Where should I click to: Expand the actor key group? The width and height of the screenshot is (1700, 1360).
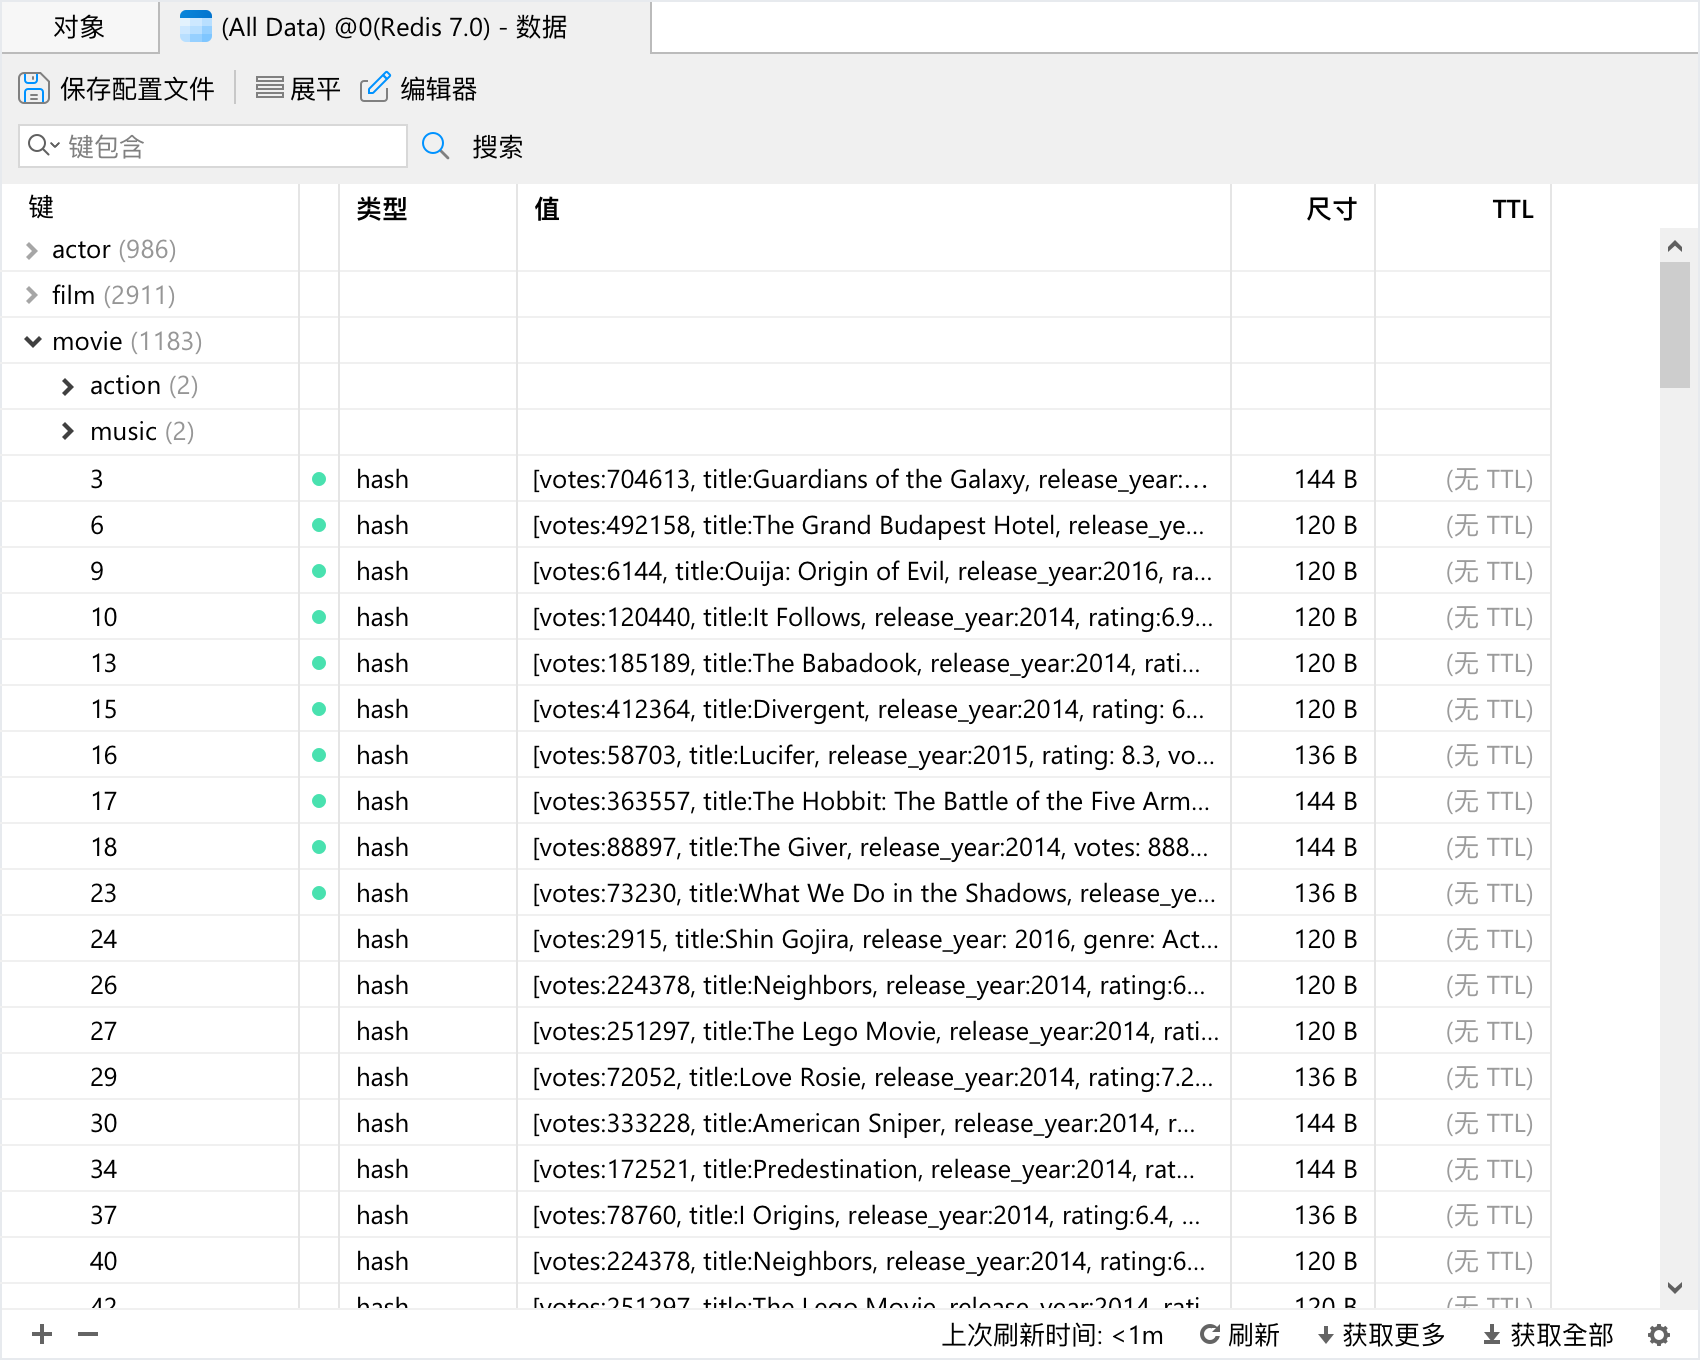(x=32, y=250)
